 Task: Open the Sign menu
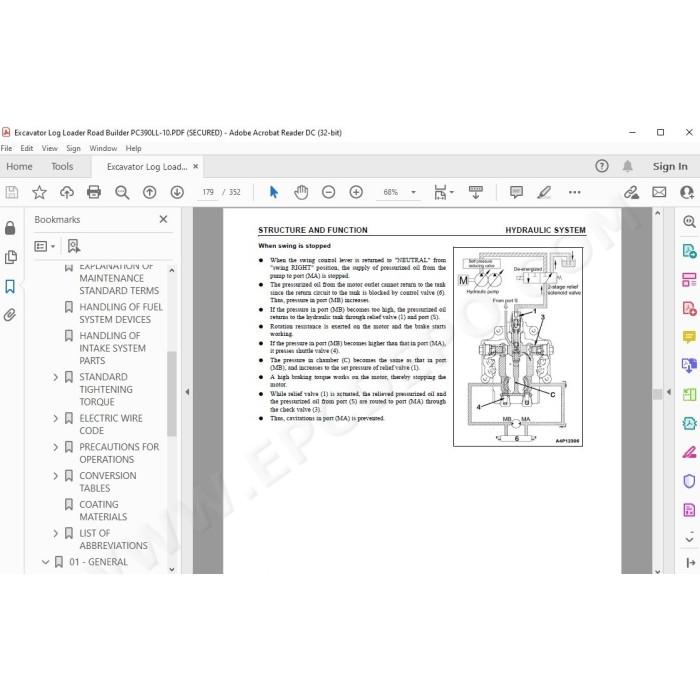pyautogui.click(x=73, y=148)
